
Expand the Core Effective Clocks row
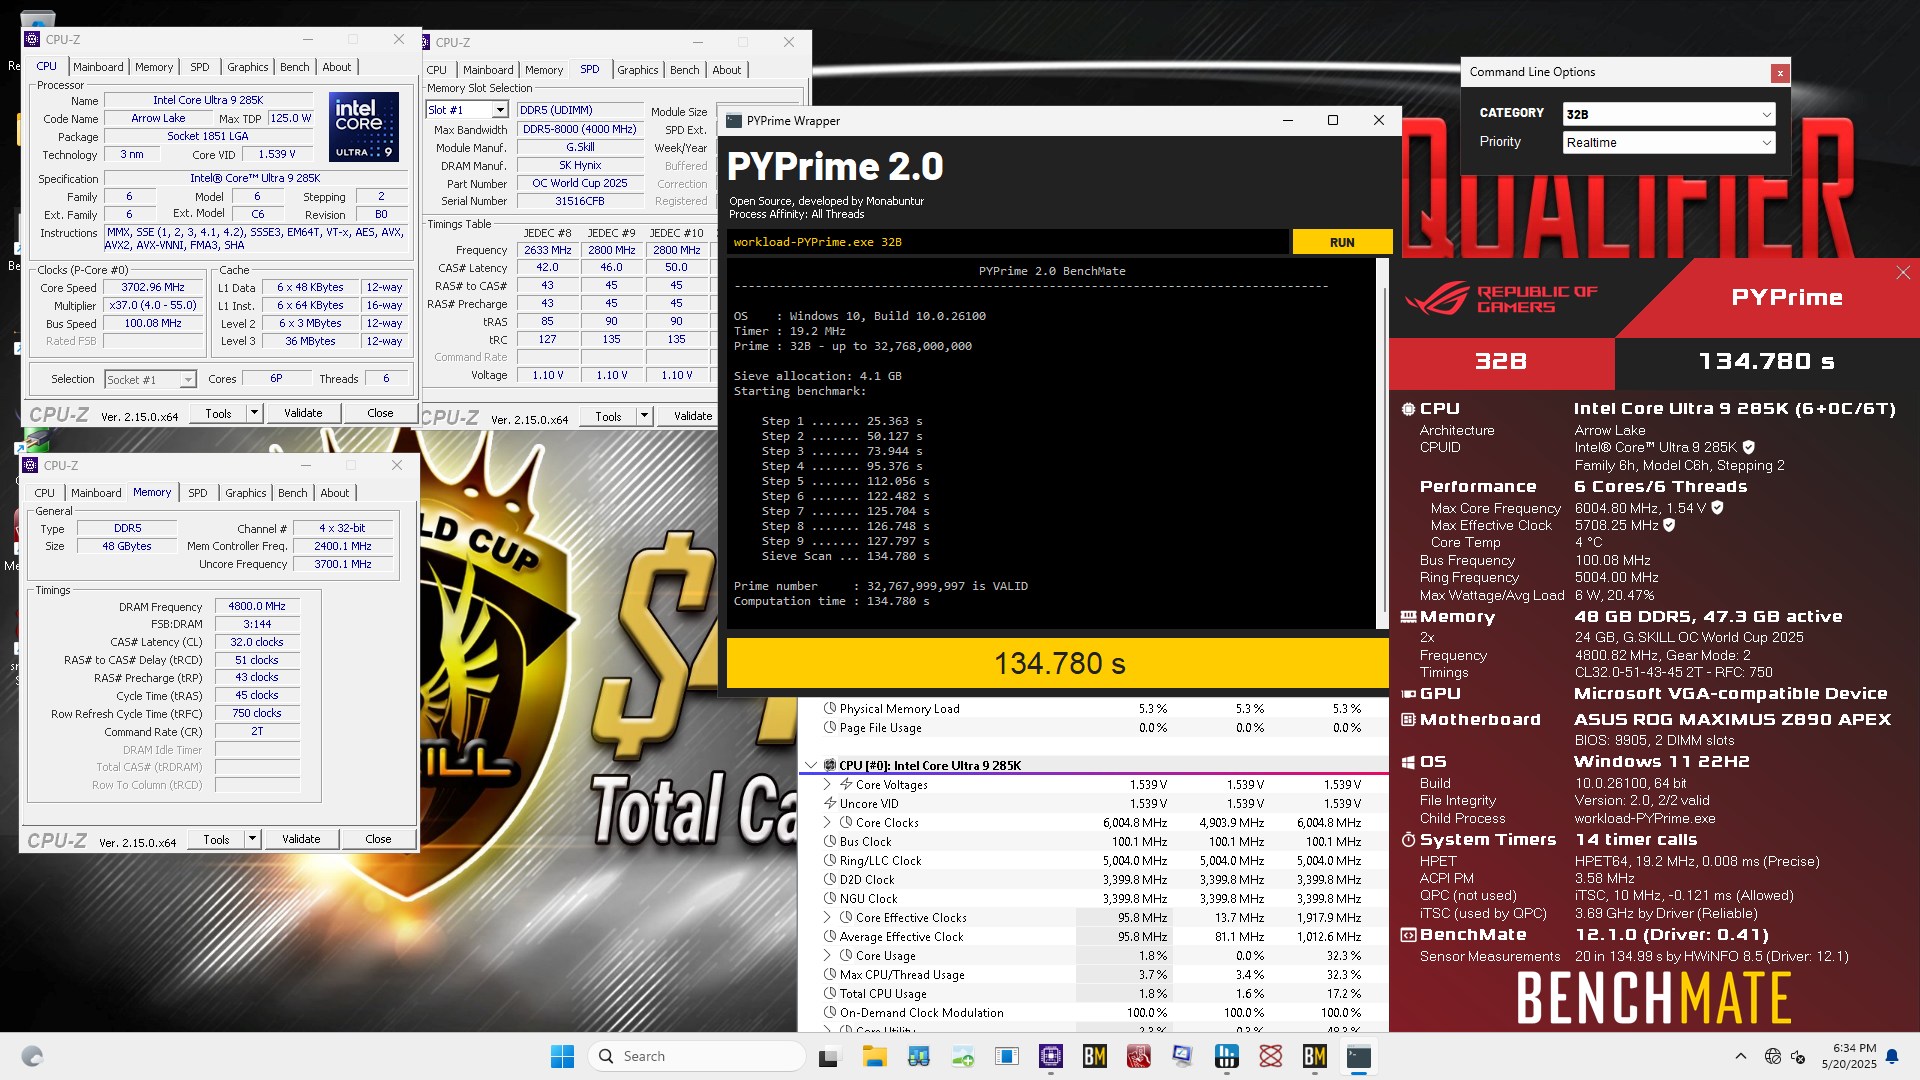coord(827,917)
